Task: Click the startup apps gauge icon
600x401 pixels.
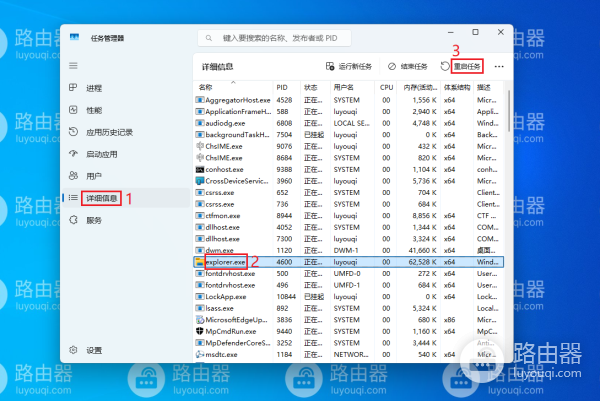Action: point(73,153)
